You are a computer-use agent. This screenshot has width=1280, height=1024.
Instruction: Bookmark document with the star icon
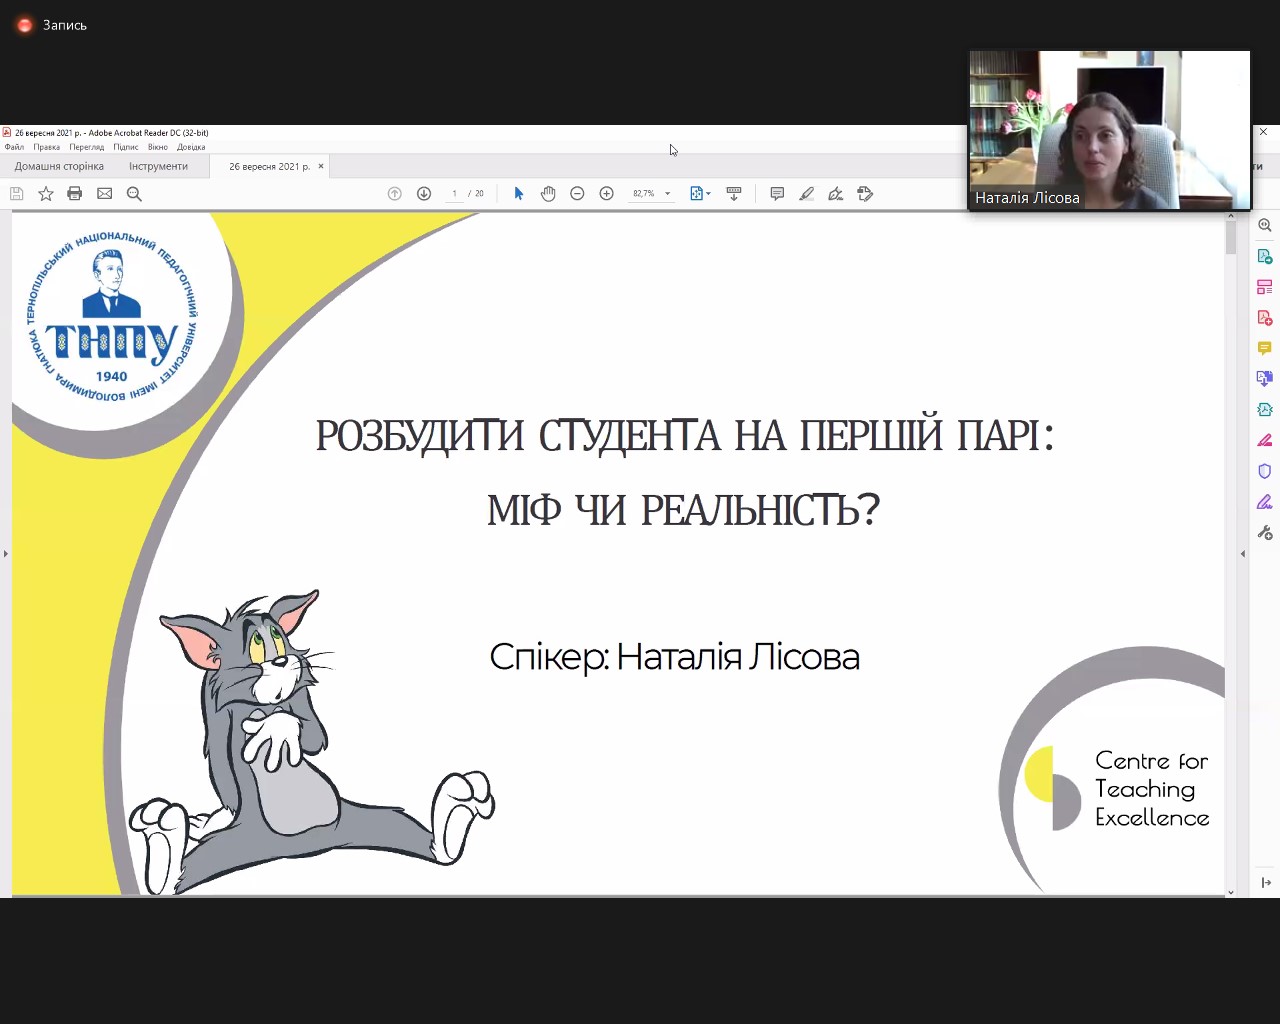click(46, 194)
